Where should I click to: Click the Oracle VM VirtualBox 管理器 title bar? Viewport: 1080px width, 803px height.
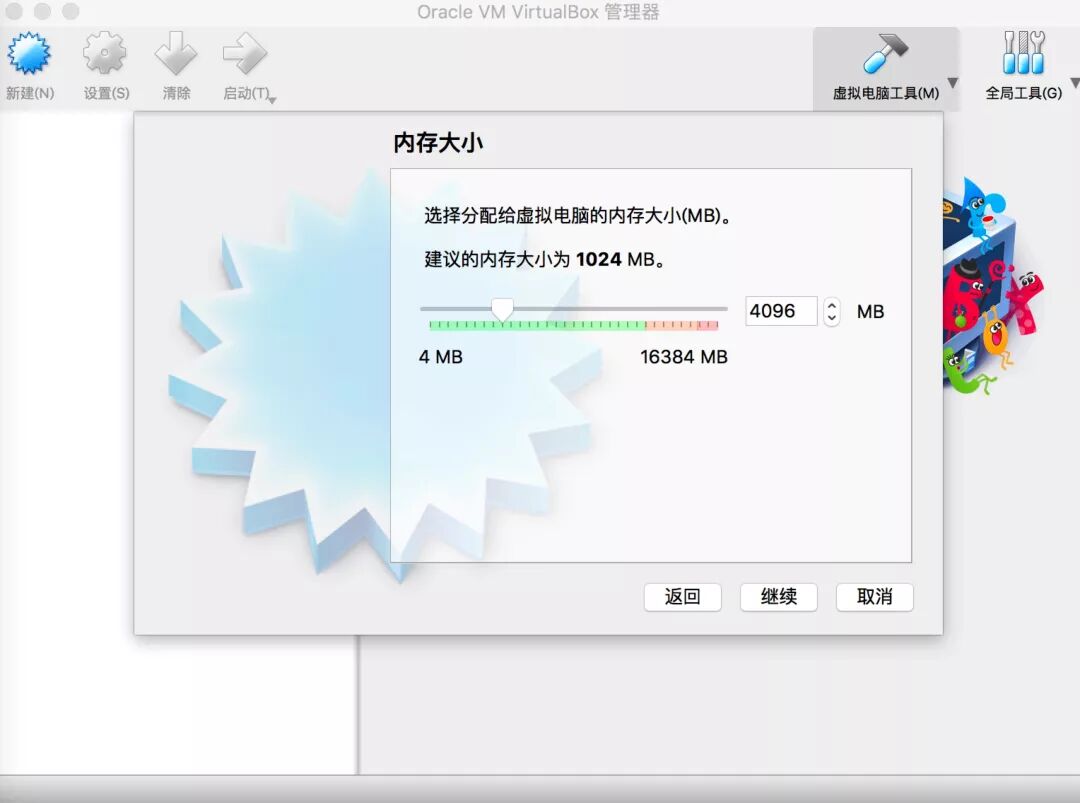(x=540, y=12)
